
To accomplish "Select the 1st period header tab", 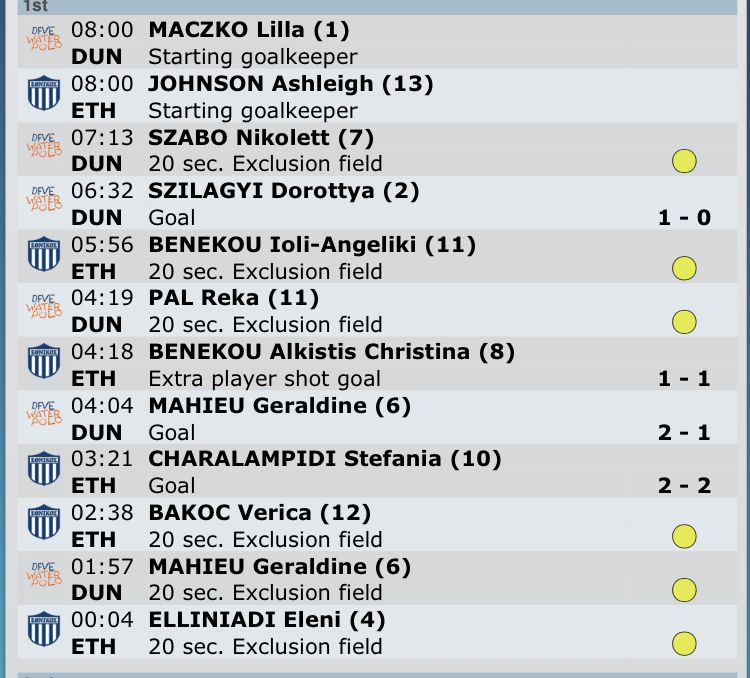I will point(34,6).
